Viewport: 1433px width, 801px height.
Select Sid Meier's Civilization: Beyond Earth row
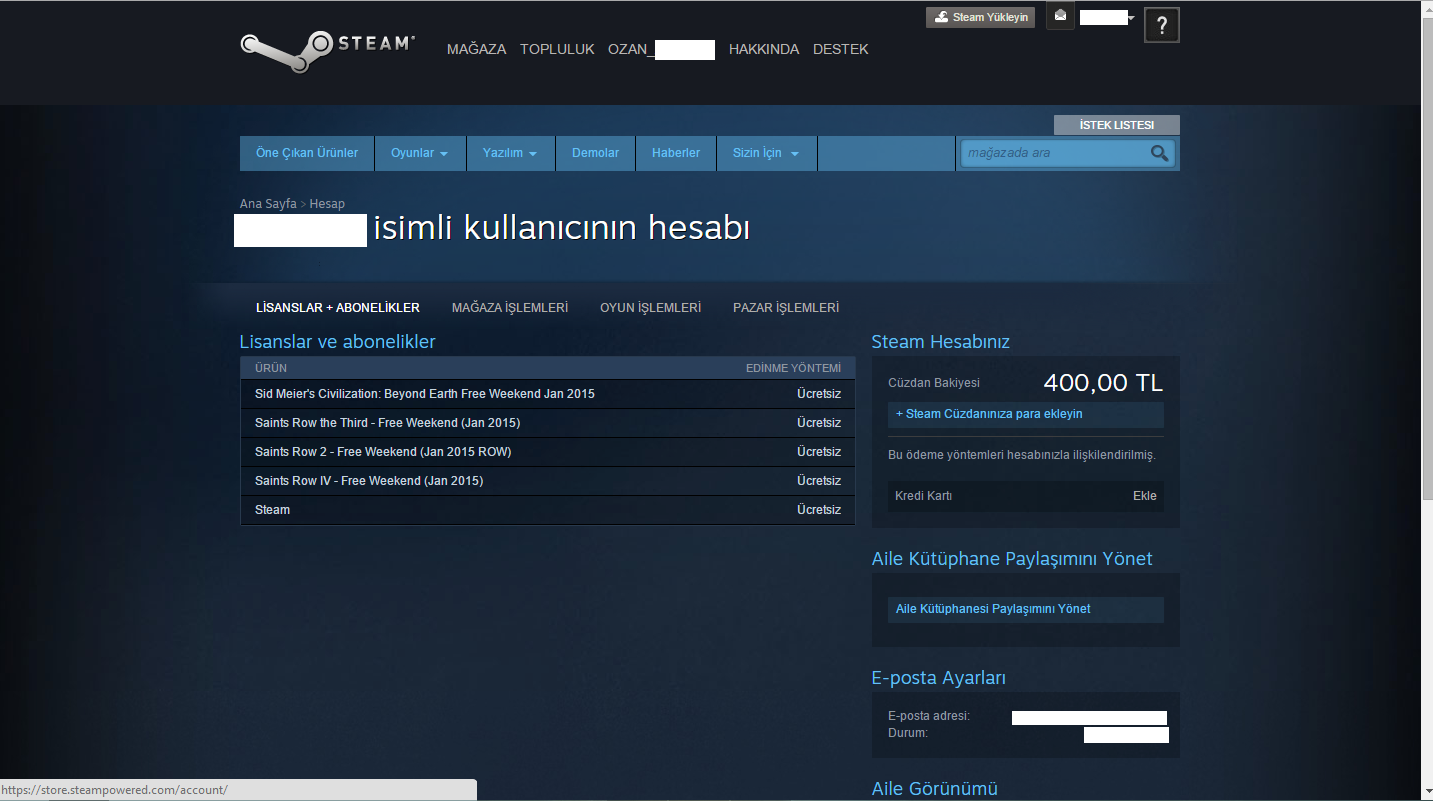pos(548,394)
